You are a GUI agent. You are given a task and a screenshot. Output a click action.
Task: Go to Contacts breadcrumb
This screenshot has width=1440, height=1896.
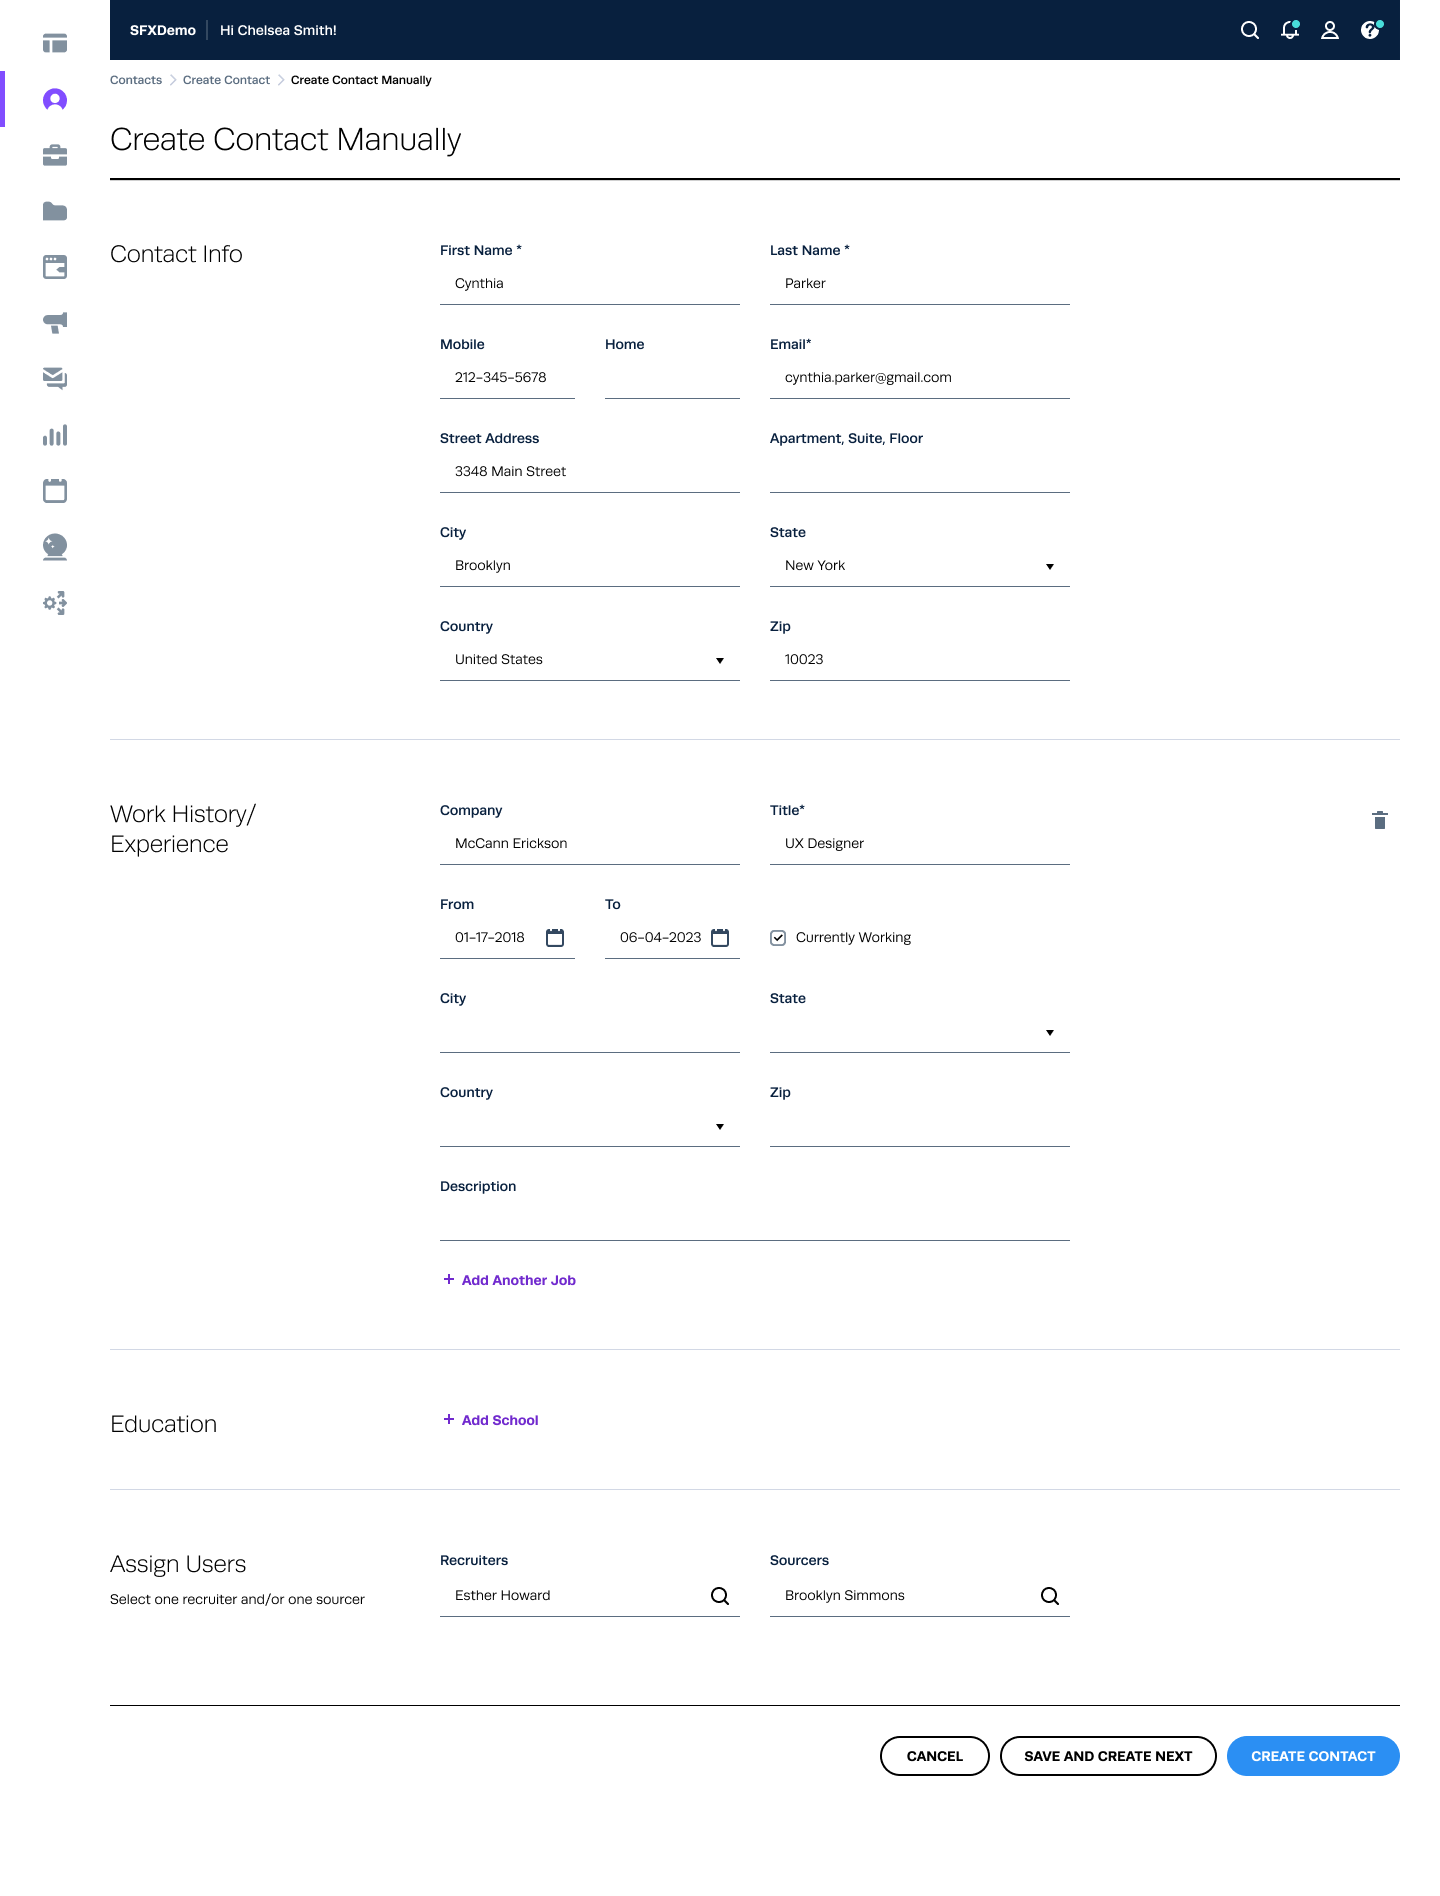136,80
